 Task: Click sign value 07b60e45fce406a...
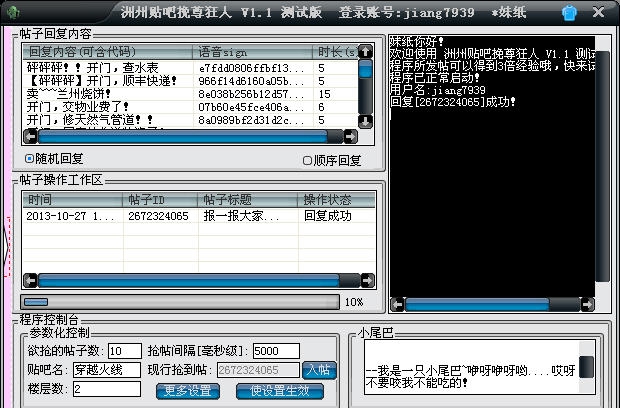coord(251,107)
